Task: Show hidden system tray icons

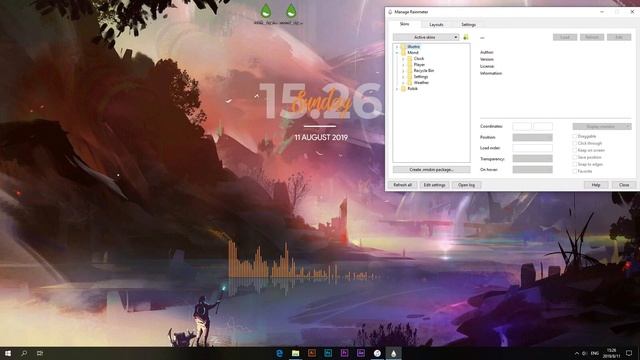Action: [577, 353]
